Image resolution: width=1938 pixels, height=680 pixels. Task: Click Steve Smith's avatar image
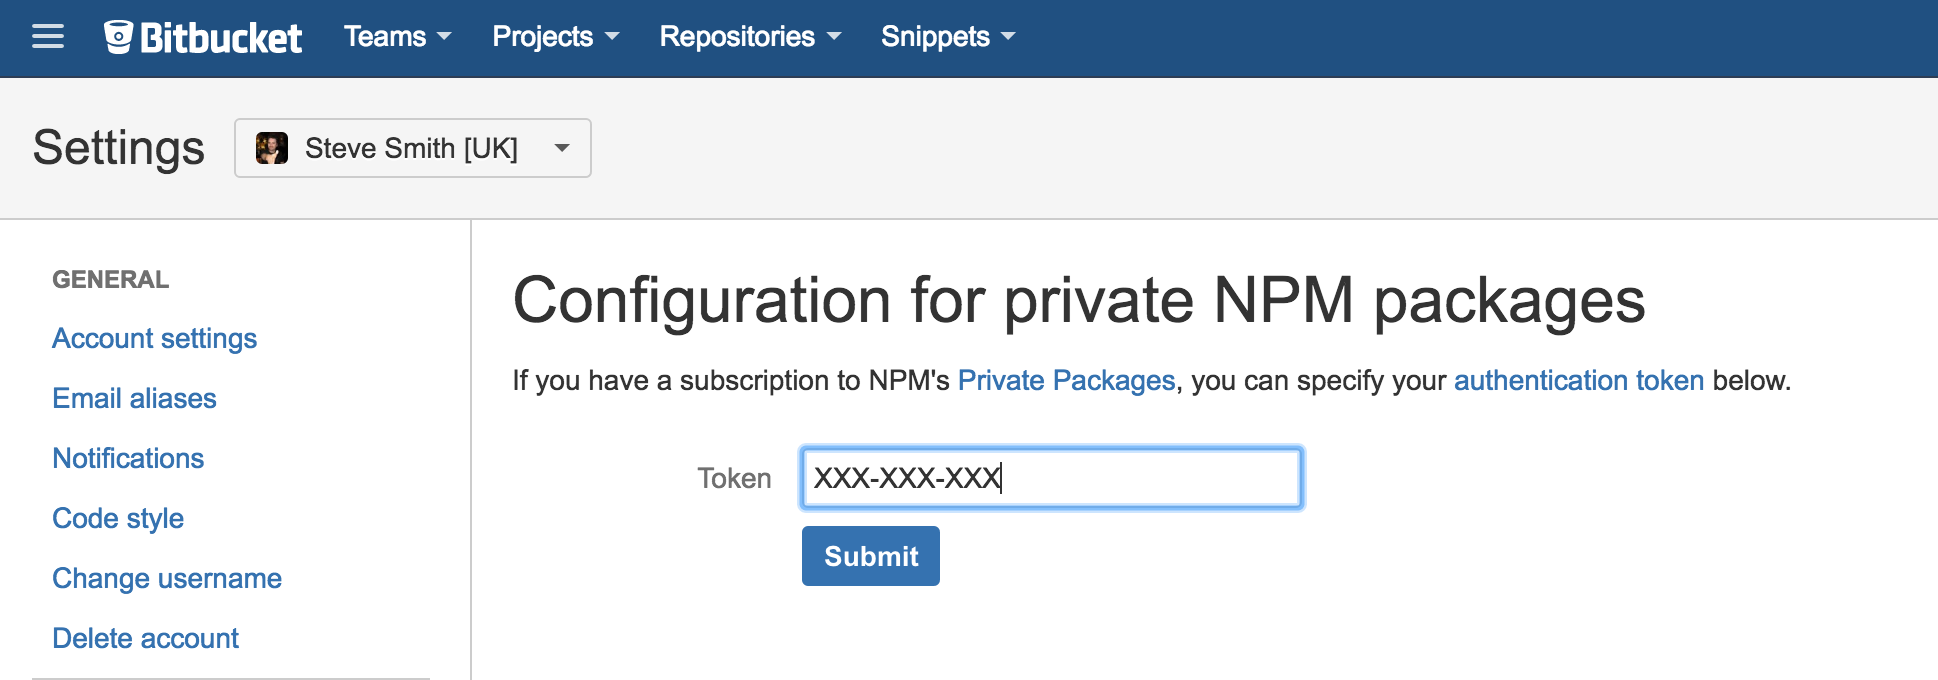tap(272, 148)
